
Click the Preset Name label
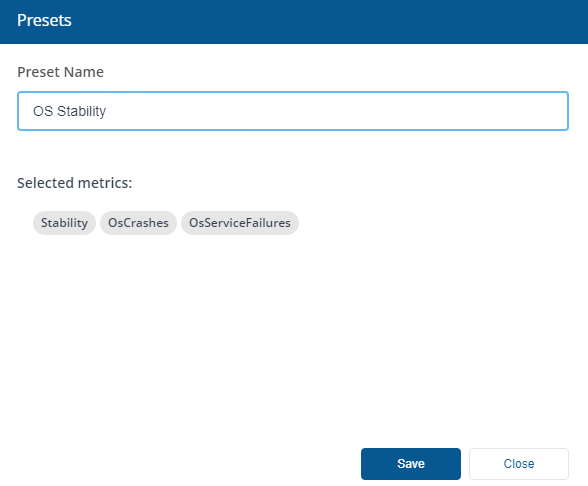[x=60, y=72]
